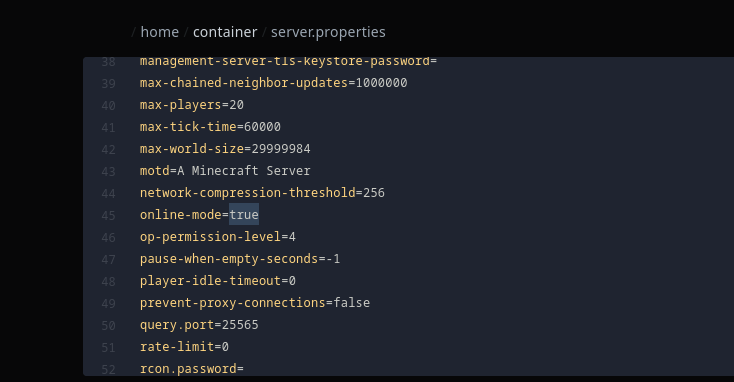This screenshot has height=382, width=734.
Task: Click the rate-limit=0 line
Action: click(184, 347)
